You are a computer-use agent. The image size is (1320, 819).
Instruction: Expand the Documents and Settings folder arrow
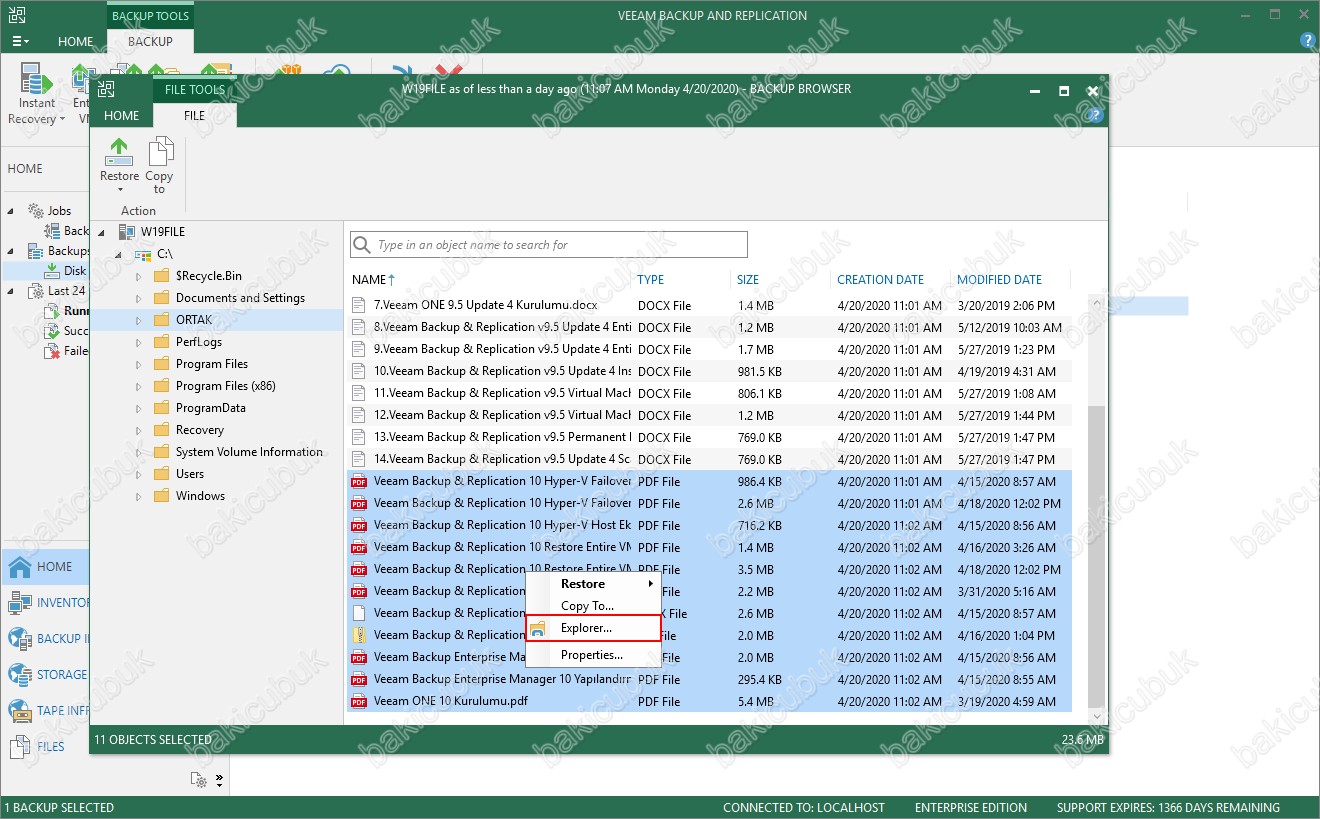pos(139,298)
